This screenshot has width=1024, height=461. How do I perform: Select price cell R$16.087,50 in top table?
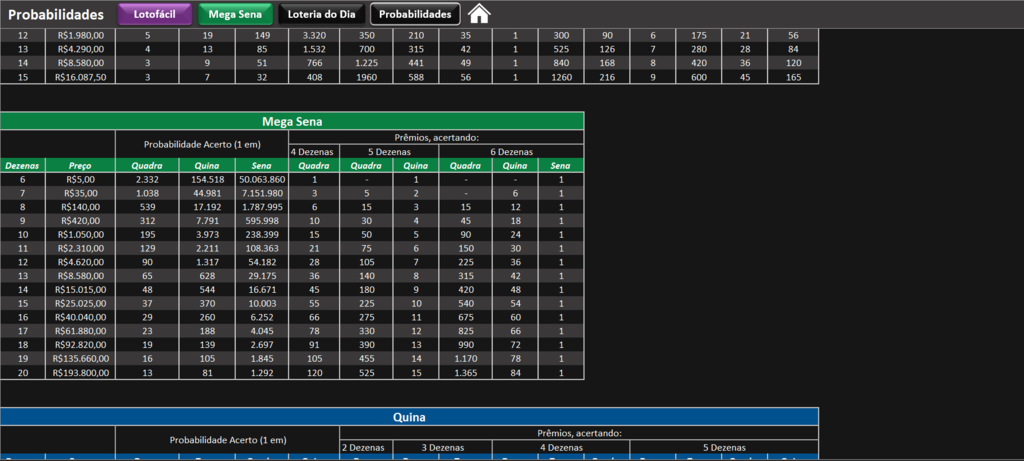coord(81,77)
